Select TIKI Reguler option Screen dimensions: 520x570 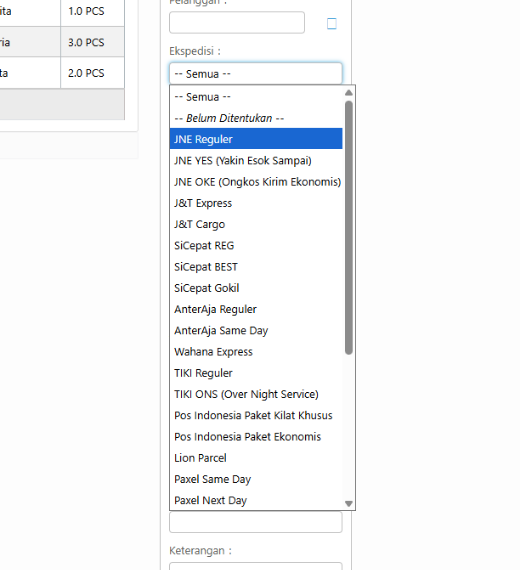(x=256, y=373)
